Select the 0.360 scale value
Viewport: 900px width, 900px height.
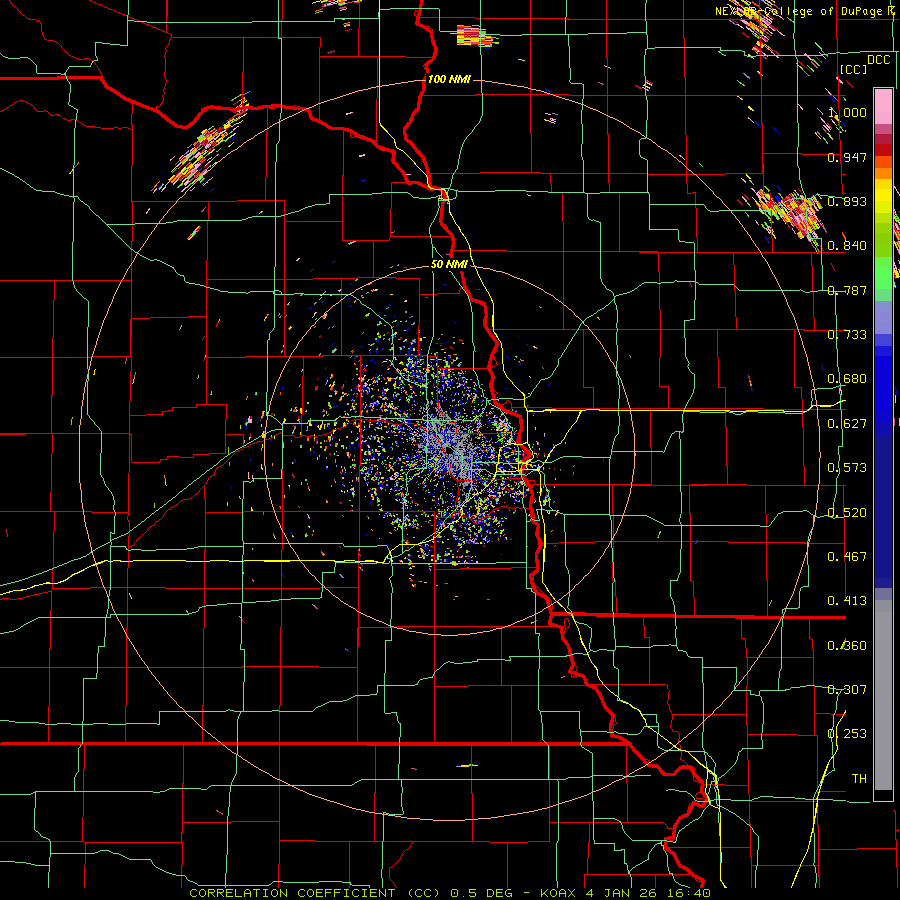[x=847, y=646]
